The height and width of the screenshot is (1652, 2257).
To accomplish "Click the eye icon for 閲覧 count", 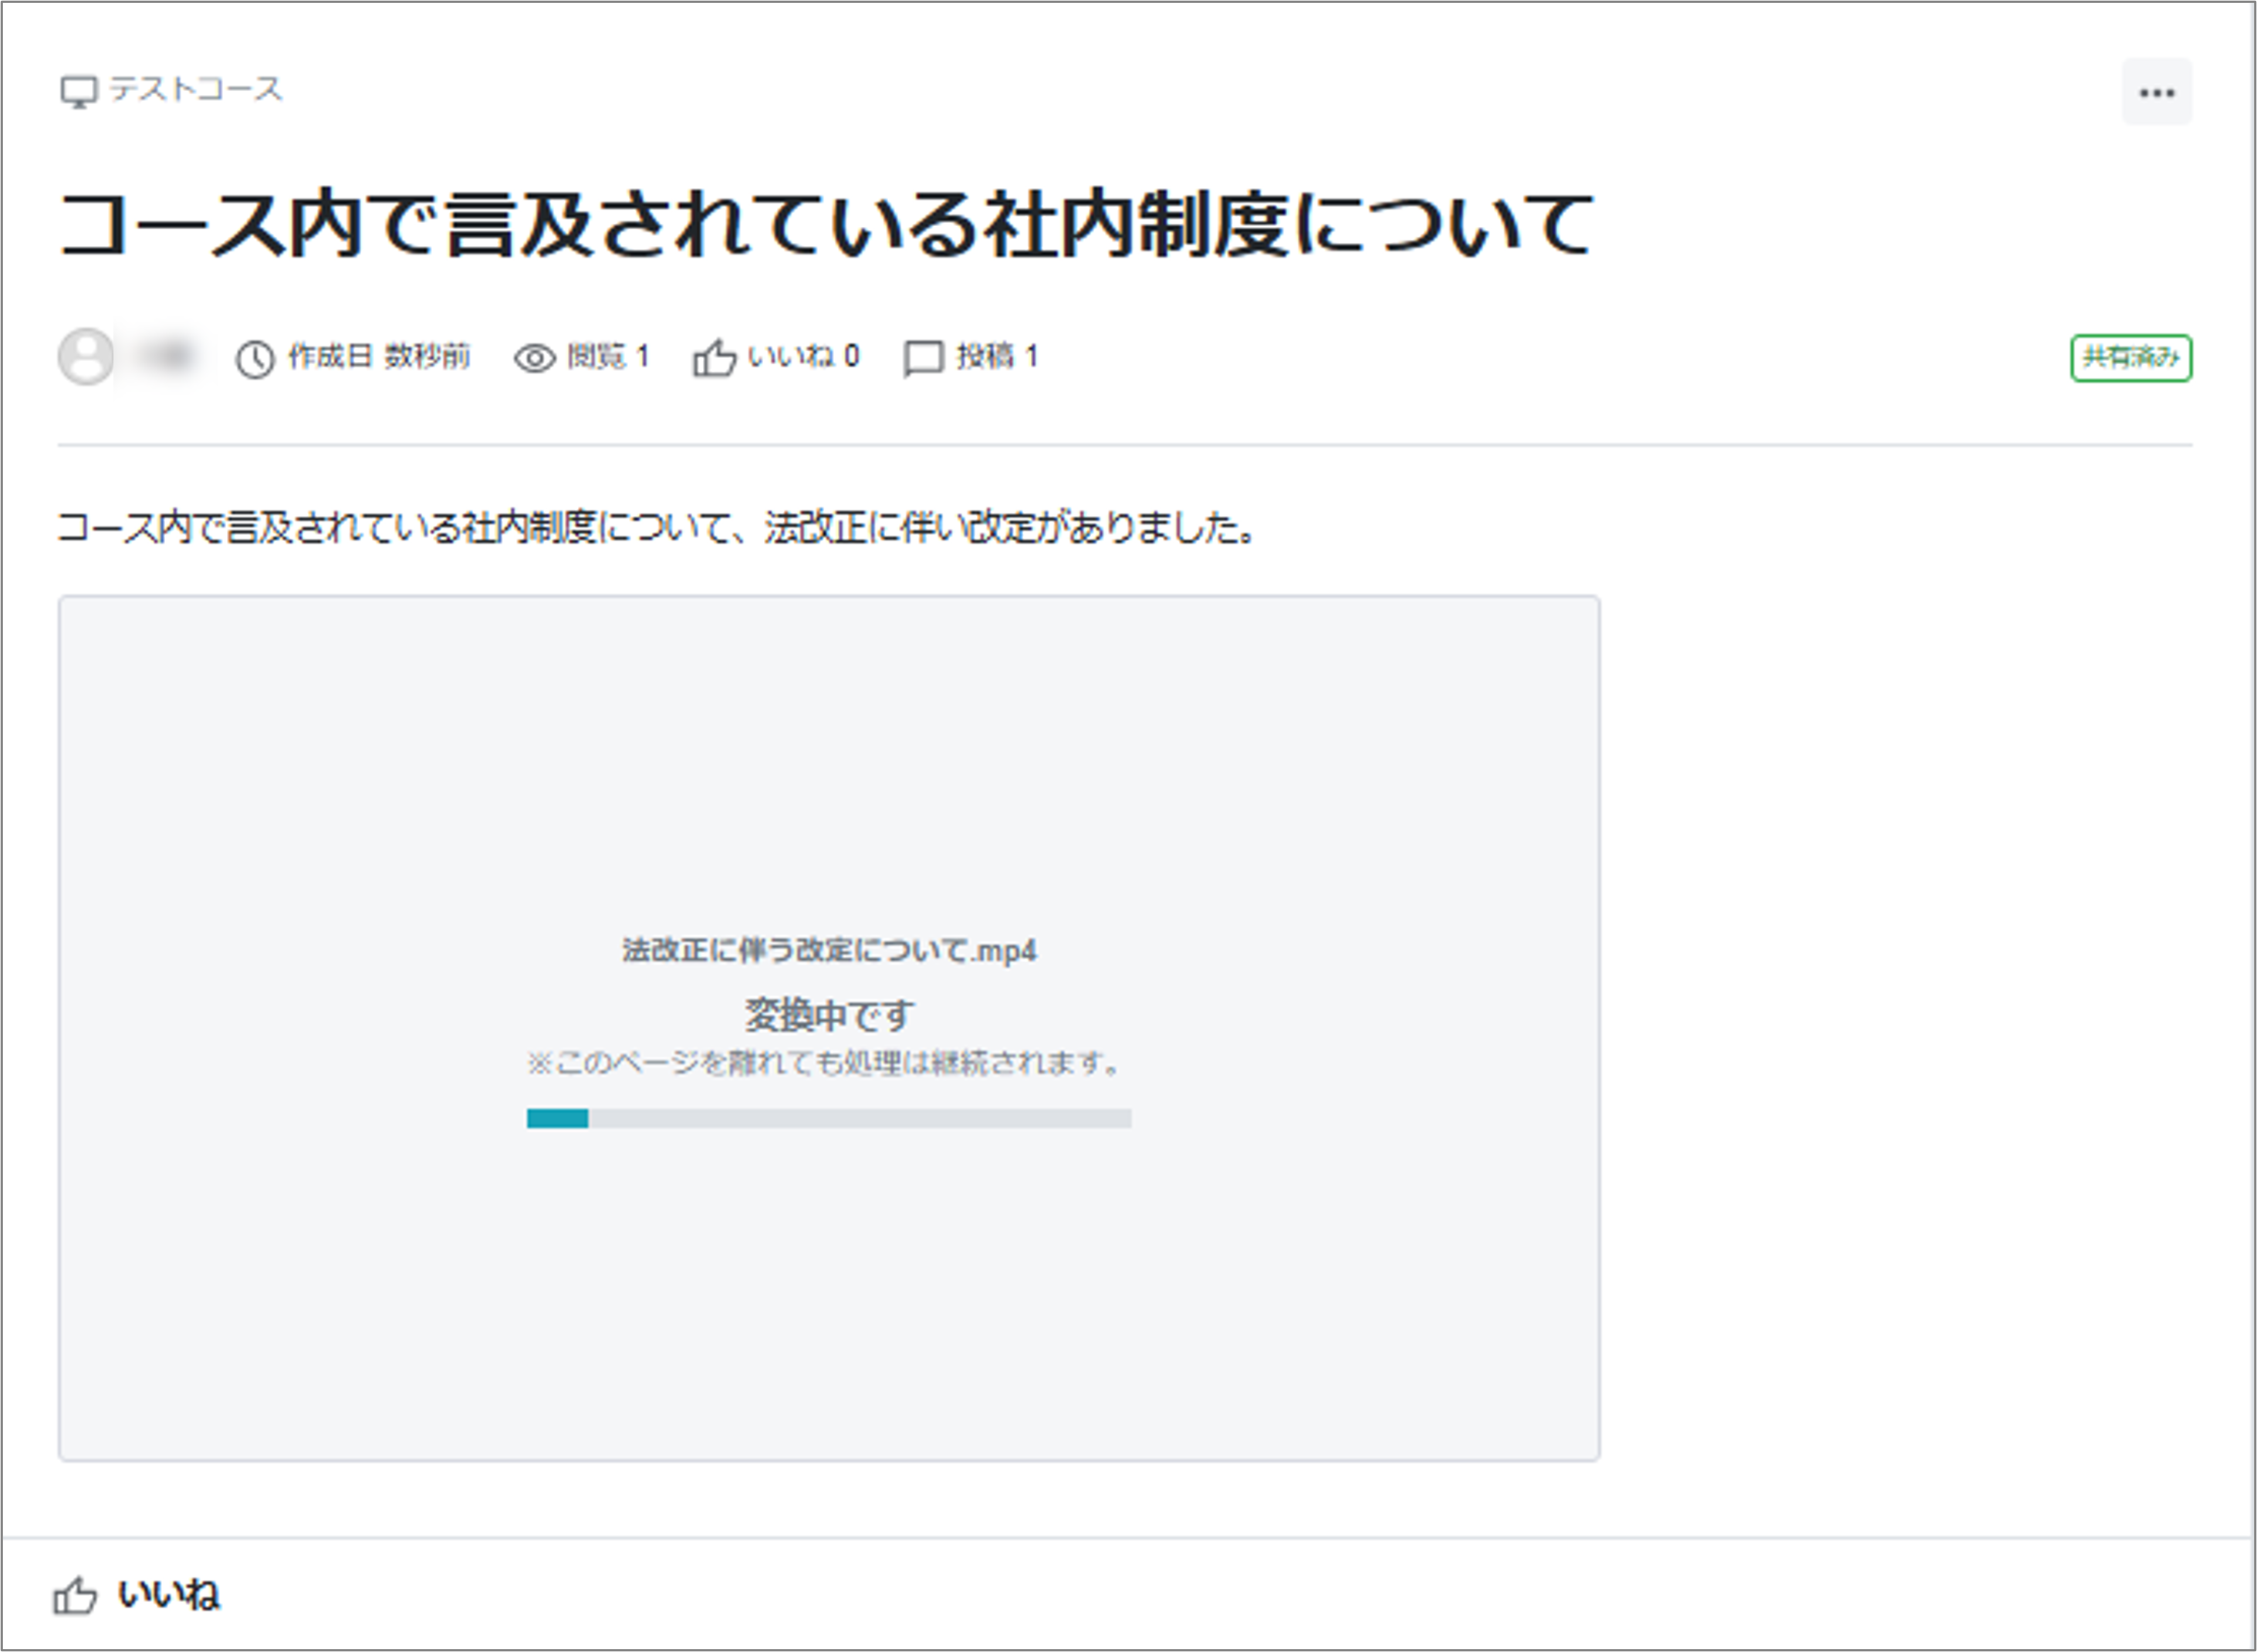I will pyautogui.click(x=534, y=358).
